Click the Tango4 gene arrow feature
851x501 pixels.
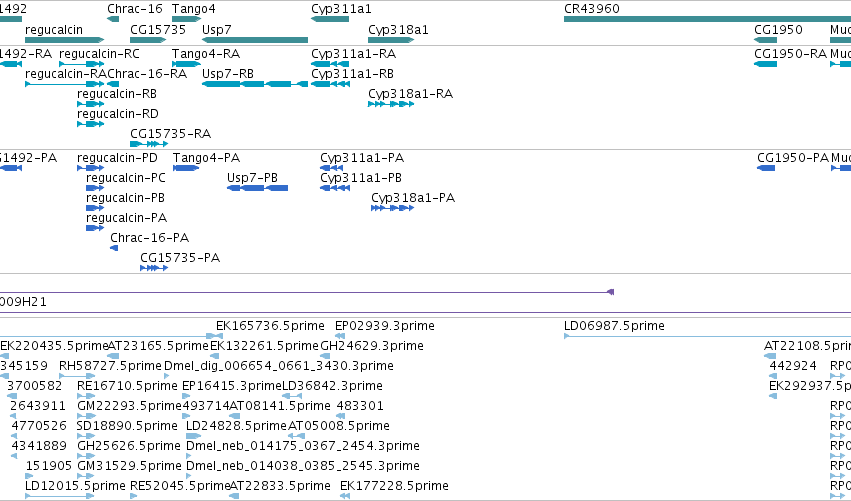pos(186,19)
